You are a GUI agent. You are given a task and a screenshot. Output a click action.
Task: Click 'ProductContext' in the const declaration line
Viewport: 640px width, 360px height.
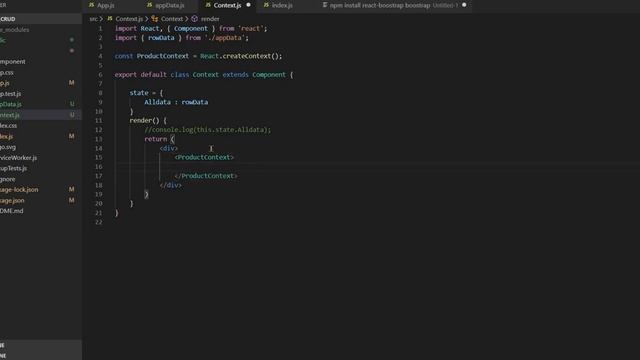pos(162,56)
